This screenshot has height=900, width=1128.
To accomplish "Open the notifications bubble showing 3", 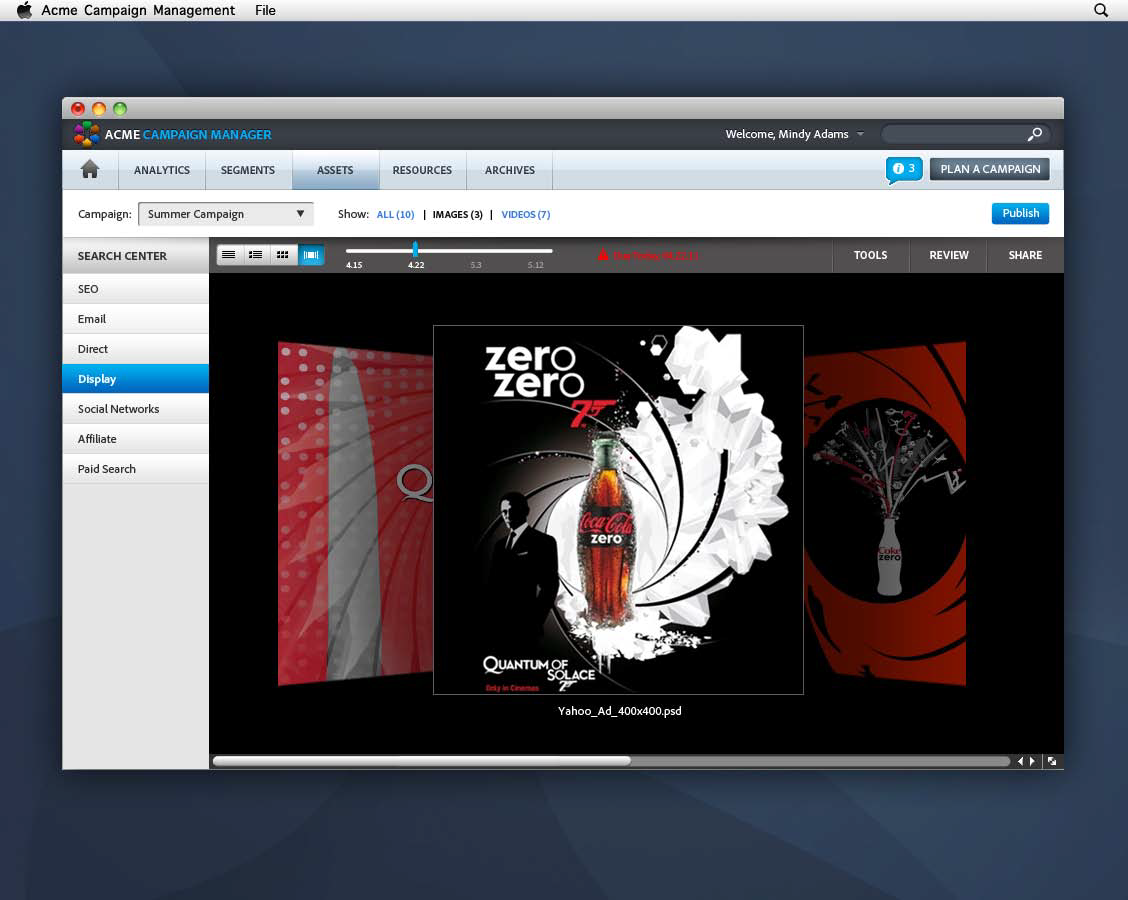I will point(904,170).
